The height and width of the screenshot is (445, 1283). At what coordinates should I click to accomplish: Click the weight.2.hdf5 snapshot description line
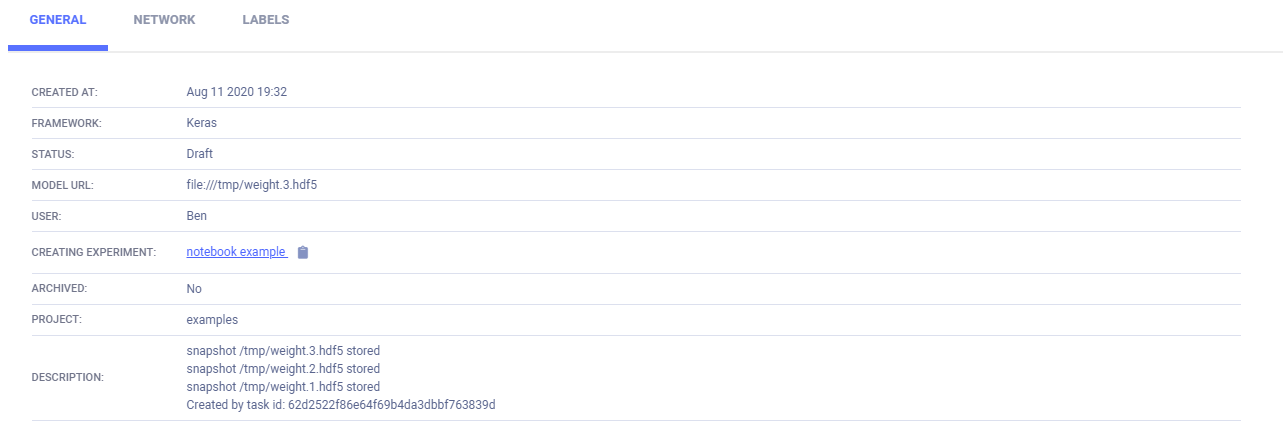click(283, 369)
